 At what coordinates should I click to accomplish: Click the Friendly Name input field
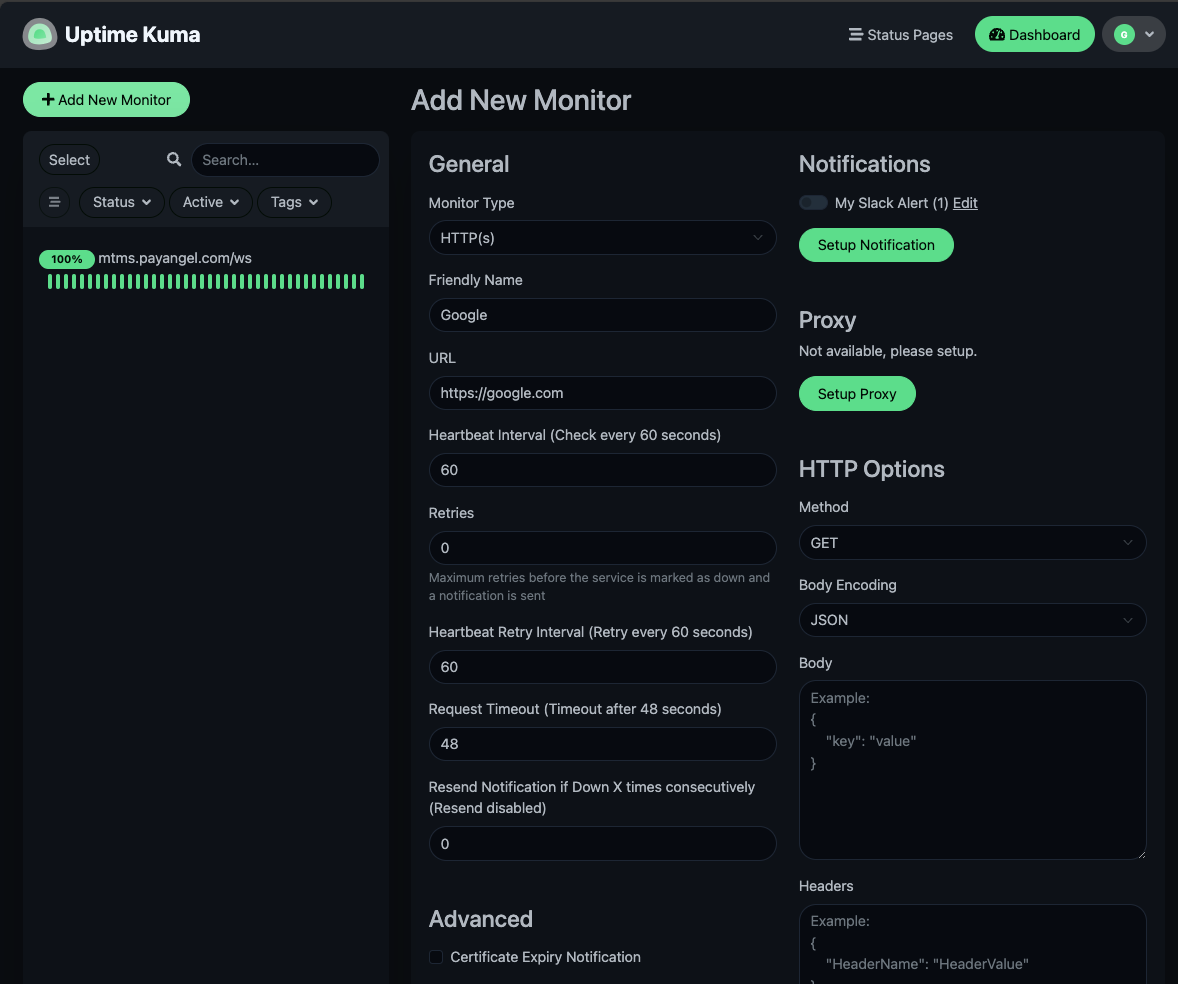(602, 315)
